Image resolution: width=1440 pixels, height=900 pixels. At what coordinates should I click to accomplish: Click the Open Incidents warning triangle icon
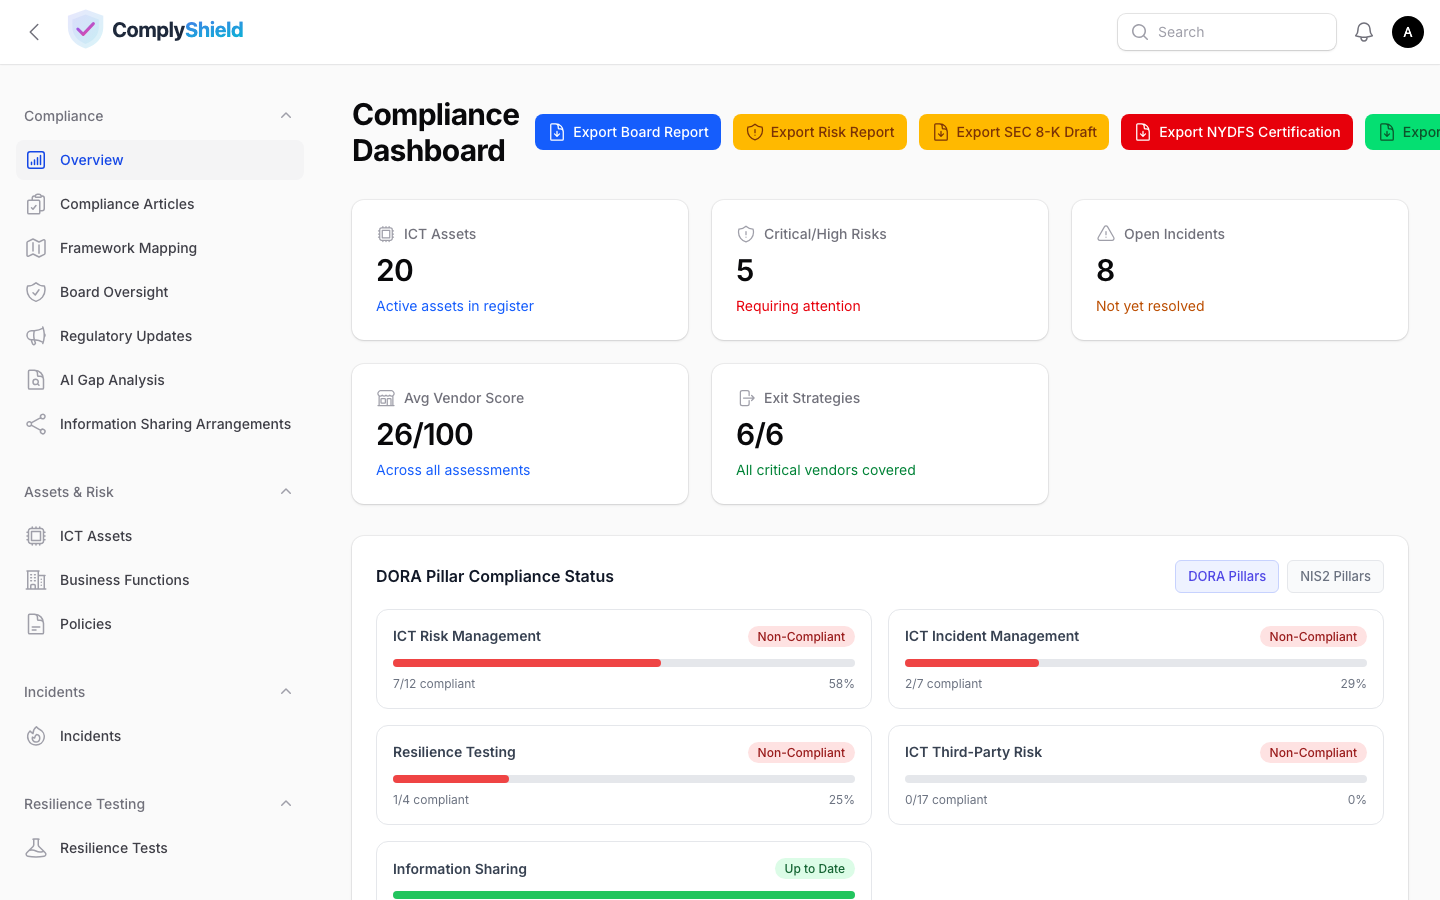tap(1106, 234)
